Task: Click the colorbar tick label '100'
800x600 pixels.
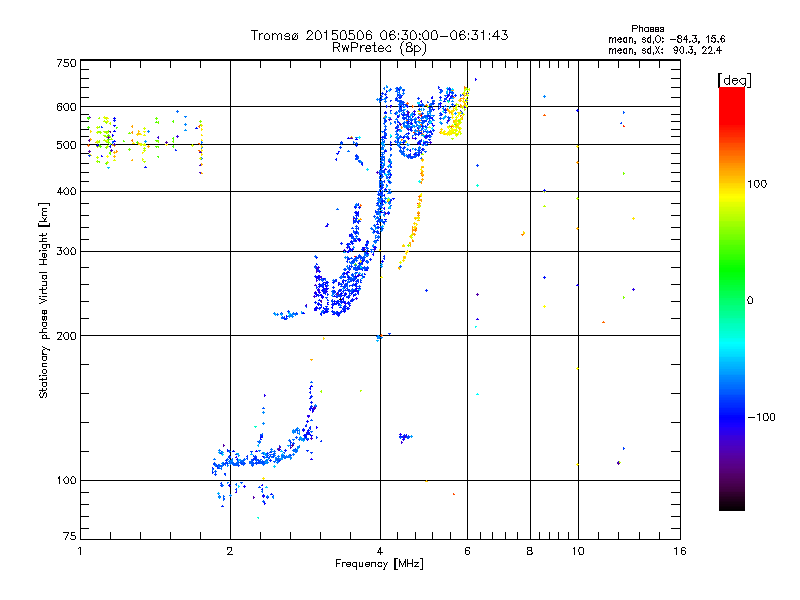Action: click(757, 184)
